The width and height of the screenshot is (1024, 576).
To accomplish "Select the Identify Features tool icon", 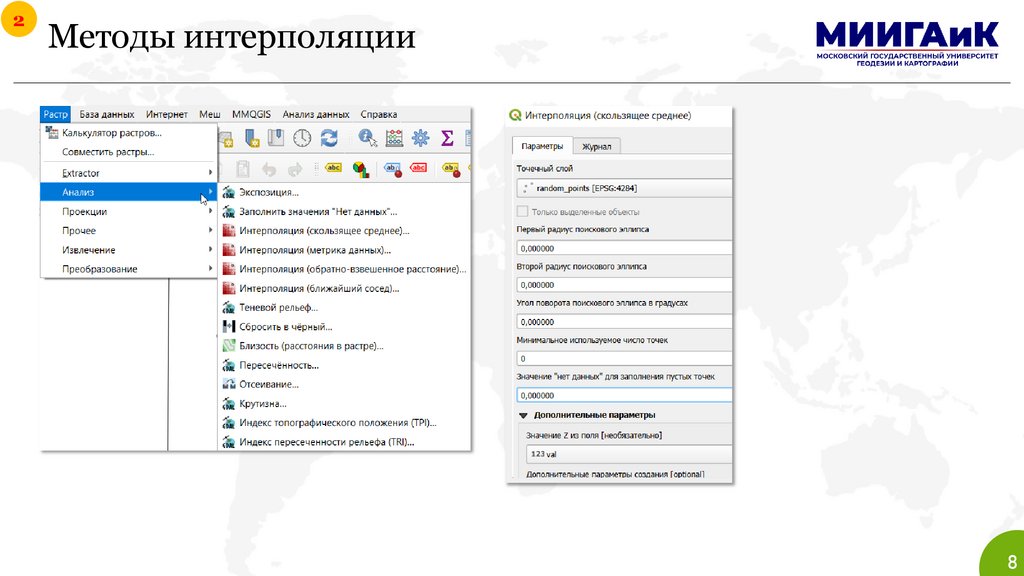I will [x=367, y=138].
